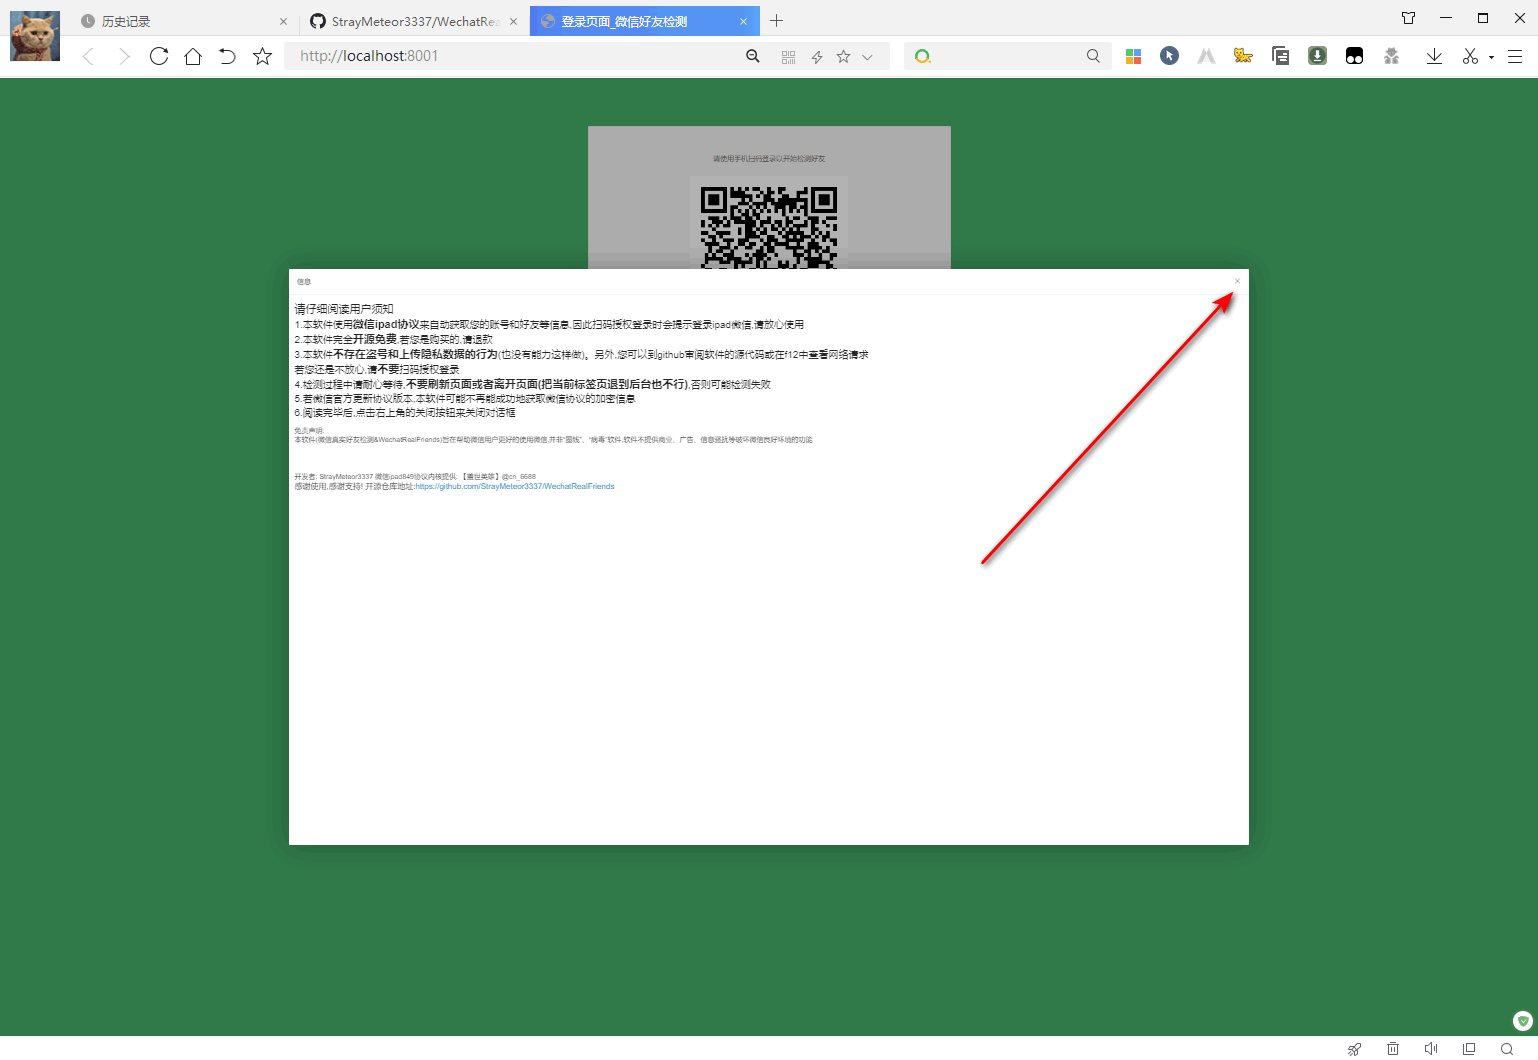Open the screenshot scissors tool in toolbar
The image size is (1538, 1060).
(1470, 56)
